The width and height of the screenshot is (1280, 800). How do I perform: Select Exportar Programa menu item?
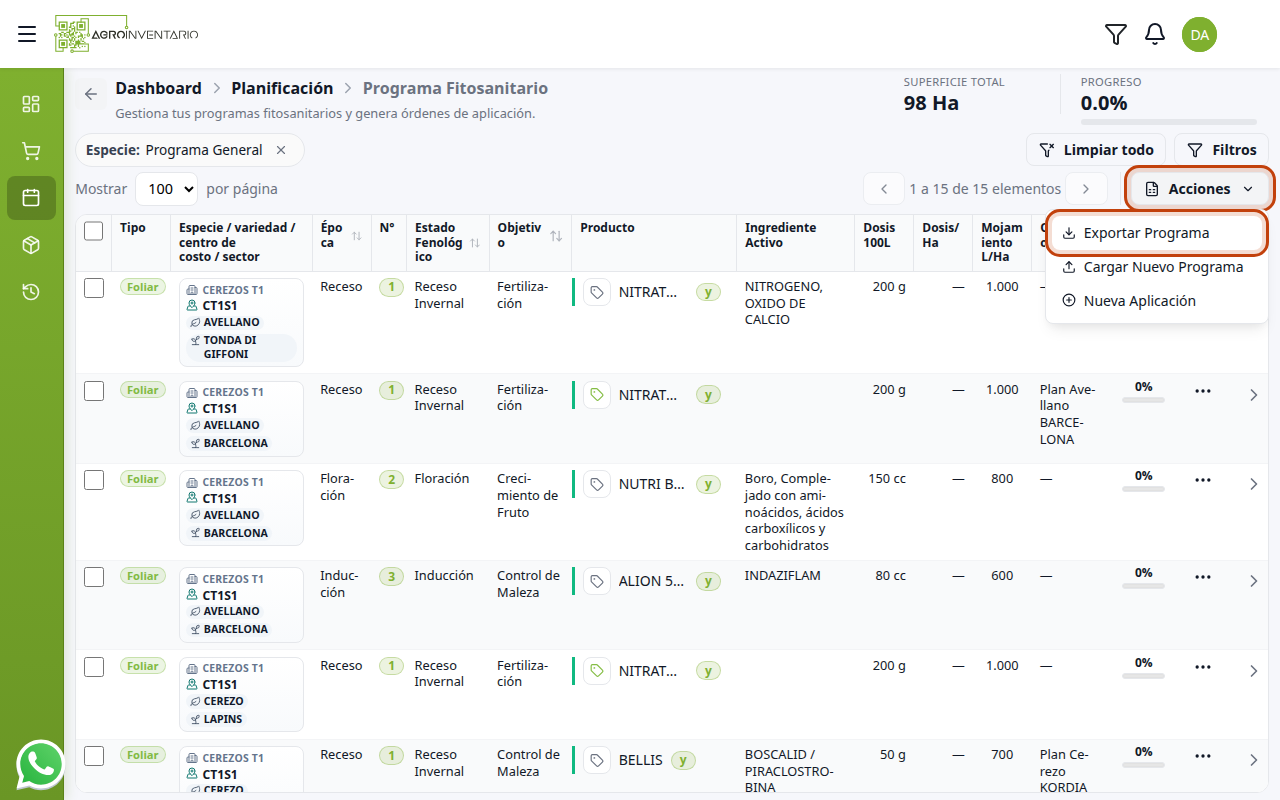pos(1157,233)
